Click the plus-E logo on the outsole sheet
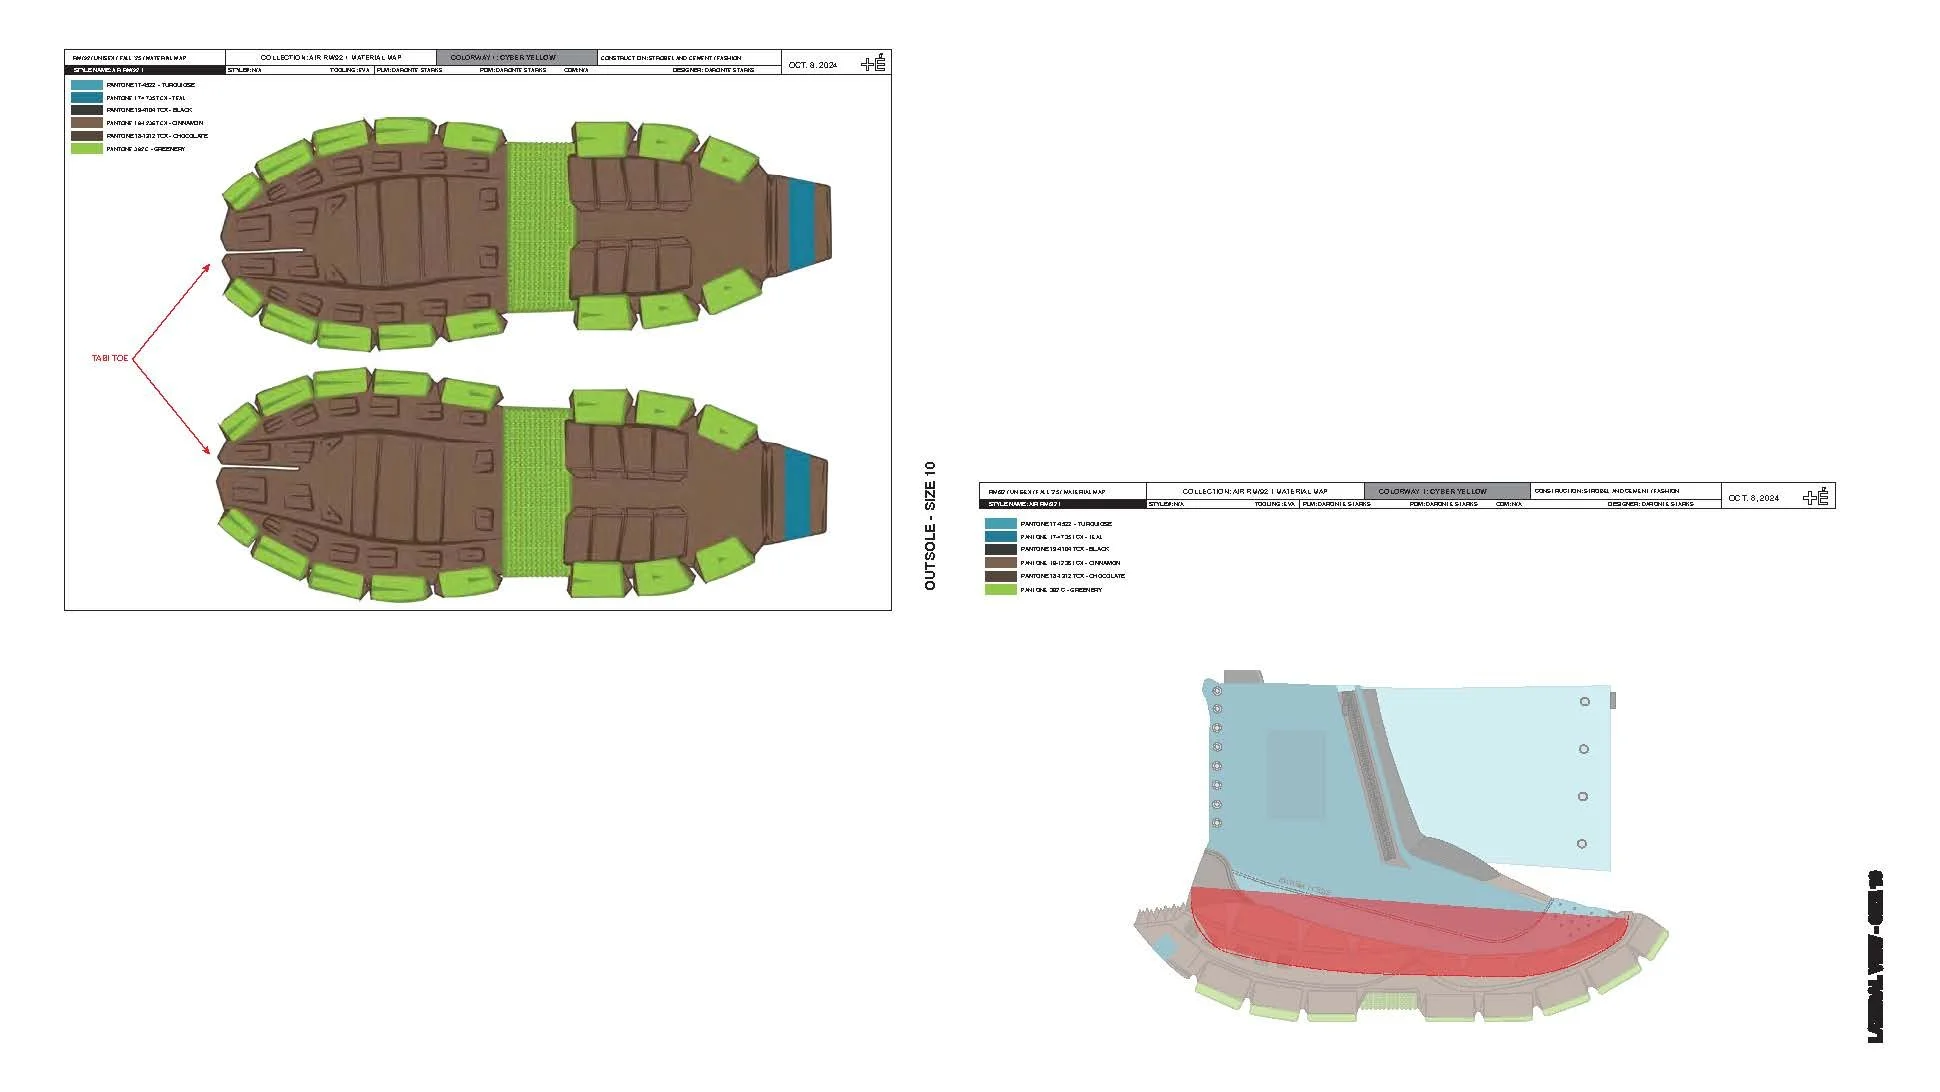Image resolution: width=1940 pixels, height=1092 pixels. click(873, 63)
